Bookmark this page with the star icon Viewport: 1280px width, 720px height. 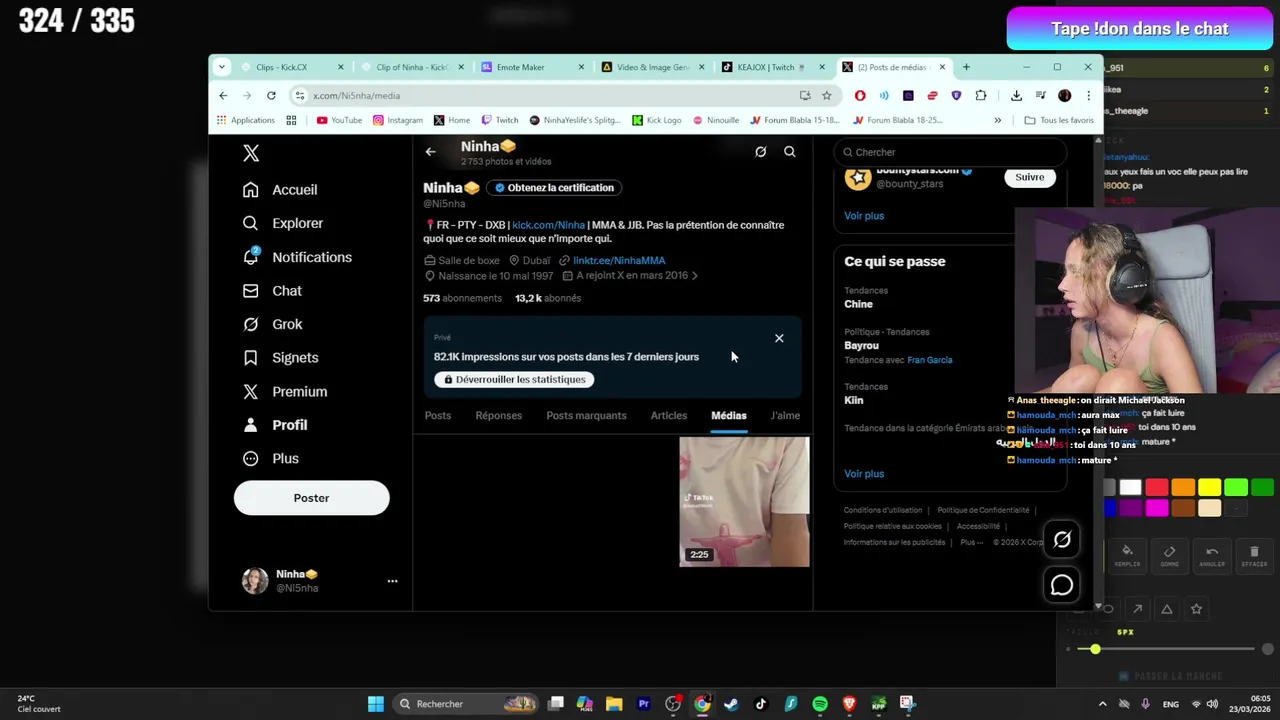point(826,95)
